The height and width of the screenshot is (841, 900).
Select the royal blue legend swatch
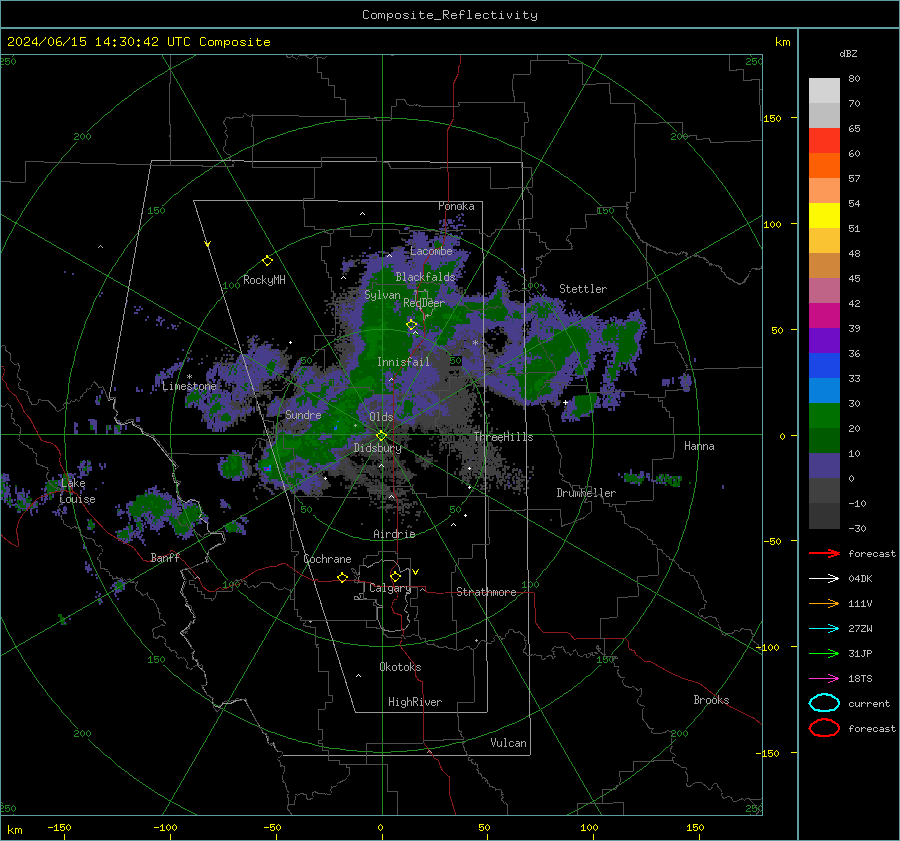[x=824, y=366]
